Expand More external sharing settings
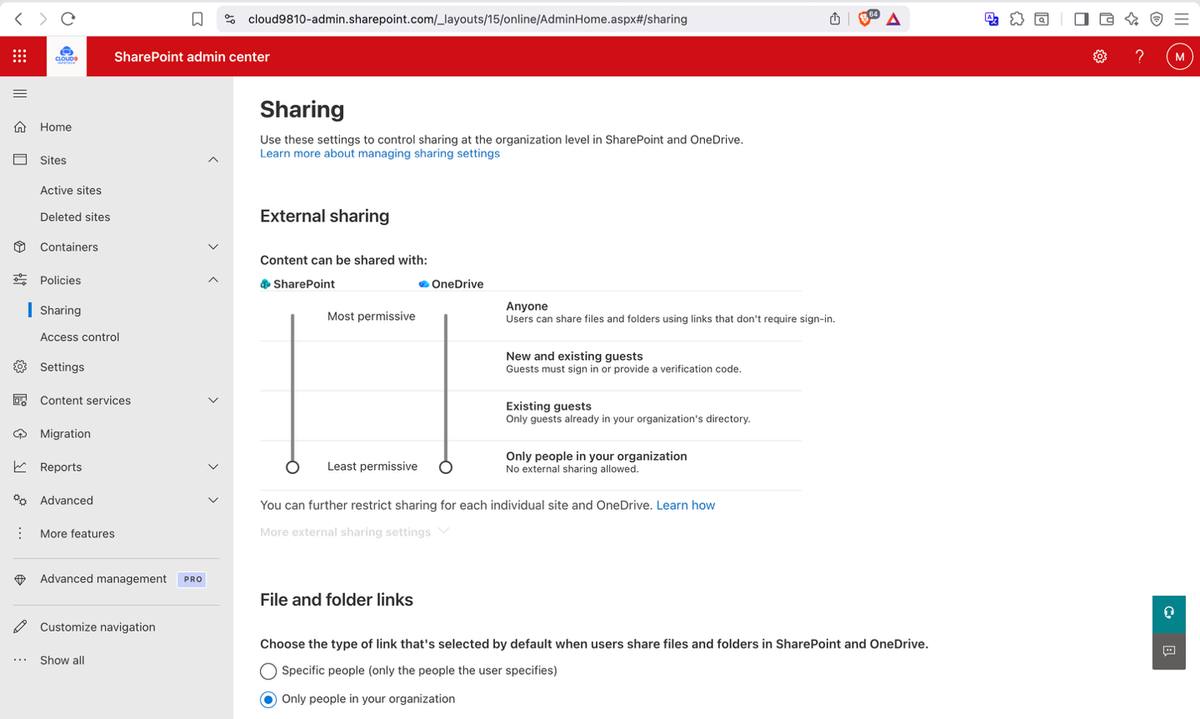The height and width of the screenshot is (719, 1200). pos(355,532)
